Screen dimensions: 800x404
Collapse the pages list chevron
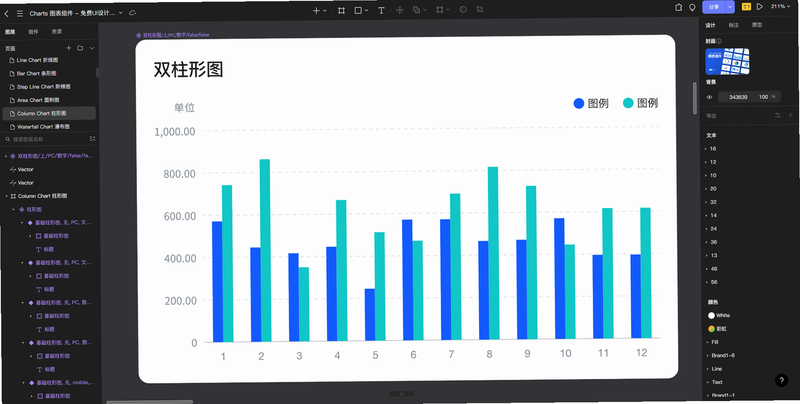tap(92, 48)
